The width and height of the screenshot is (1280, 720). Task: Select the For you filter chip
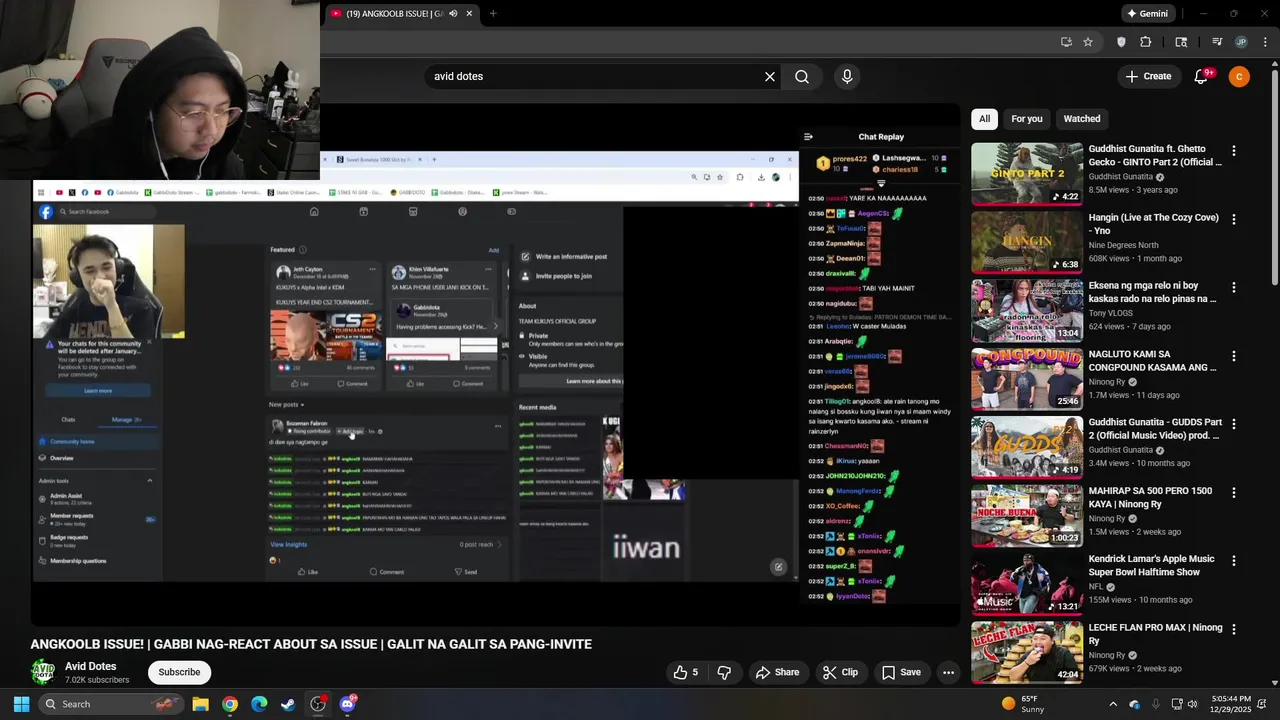tap(1026, 119)
